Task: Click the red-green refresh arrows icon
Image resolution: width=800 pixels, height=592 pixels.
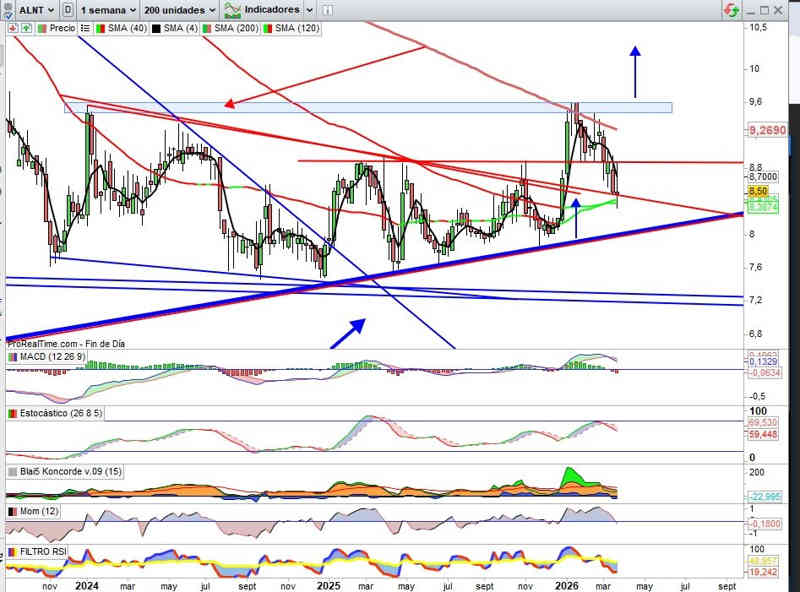Action: 733,9
